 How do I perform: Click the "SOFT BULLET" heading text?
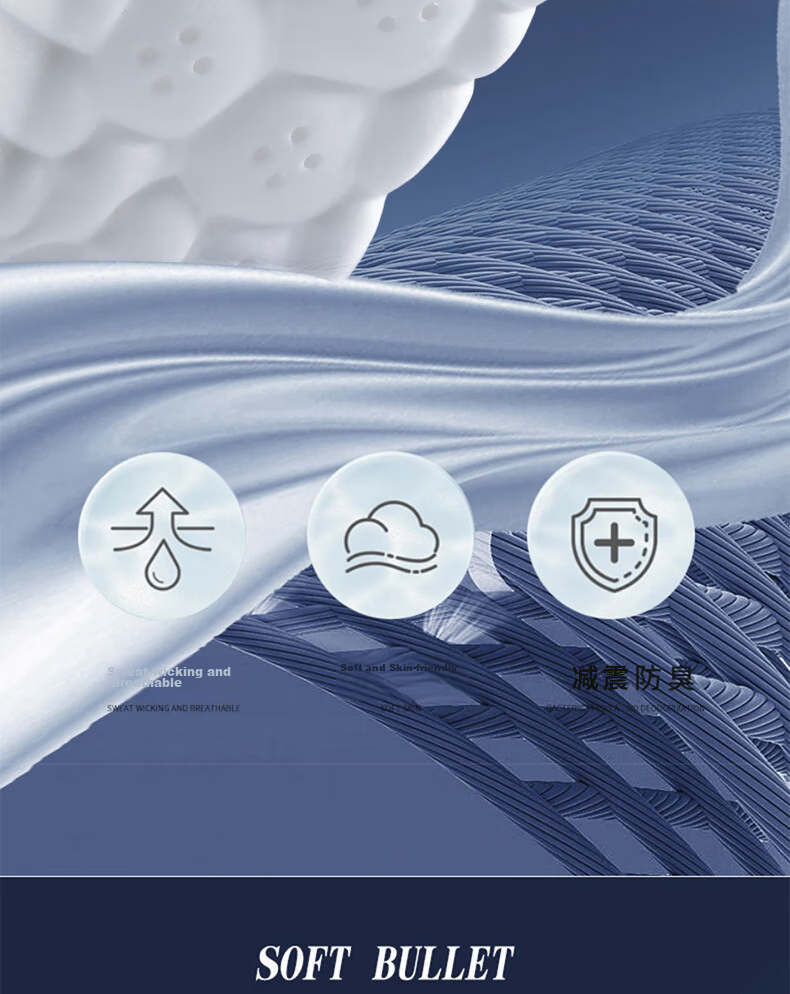point(384,963)
